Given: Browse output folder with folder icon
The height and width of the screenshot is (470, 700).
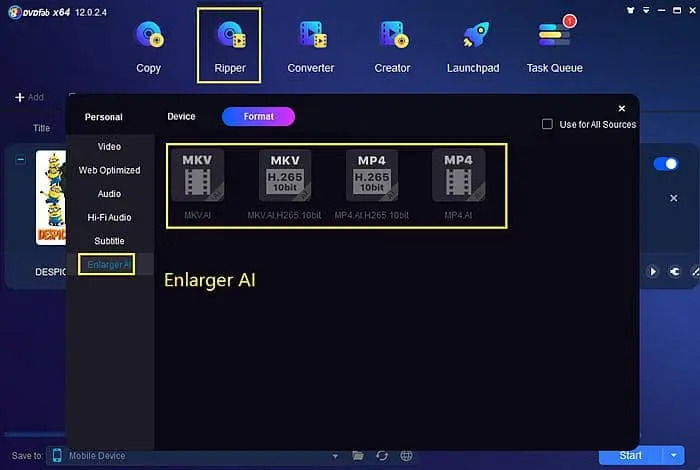Looking at the screenshot, I should pos(358,456).
